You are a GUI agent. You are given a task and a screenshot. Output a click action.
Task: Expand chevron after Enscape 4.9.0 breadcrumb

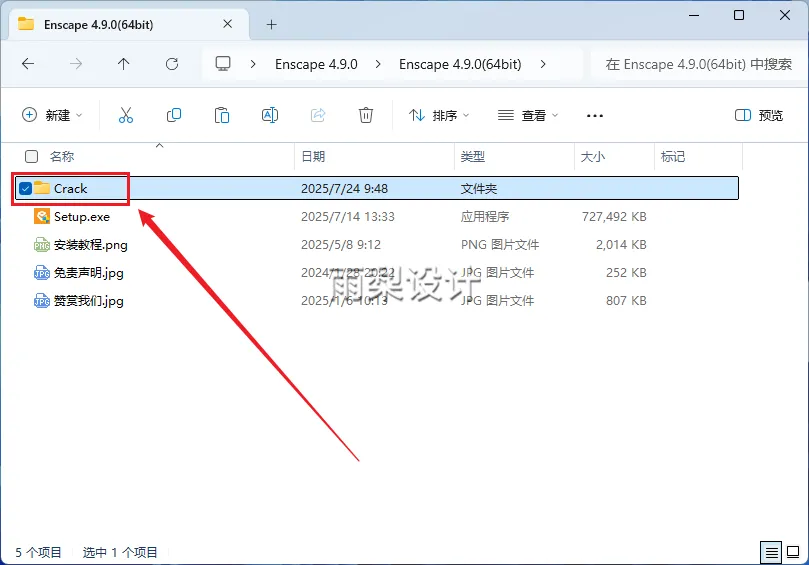(x=378, y=64)
